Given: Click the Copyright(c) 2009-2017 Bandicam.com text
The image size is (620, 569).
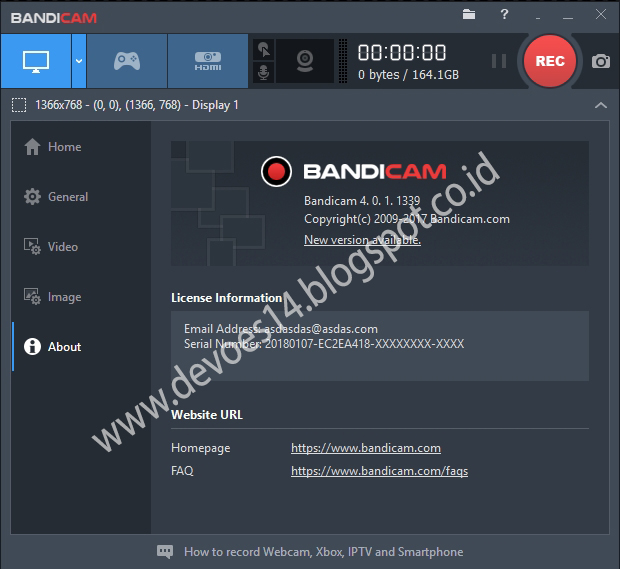Looking at the screenshot, I should (x=407, y=219).
